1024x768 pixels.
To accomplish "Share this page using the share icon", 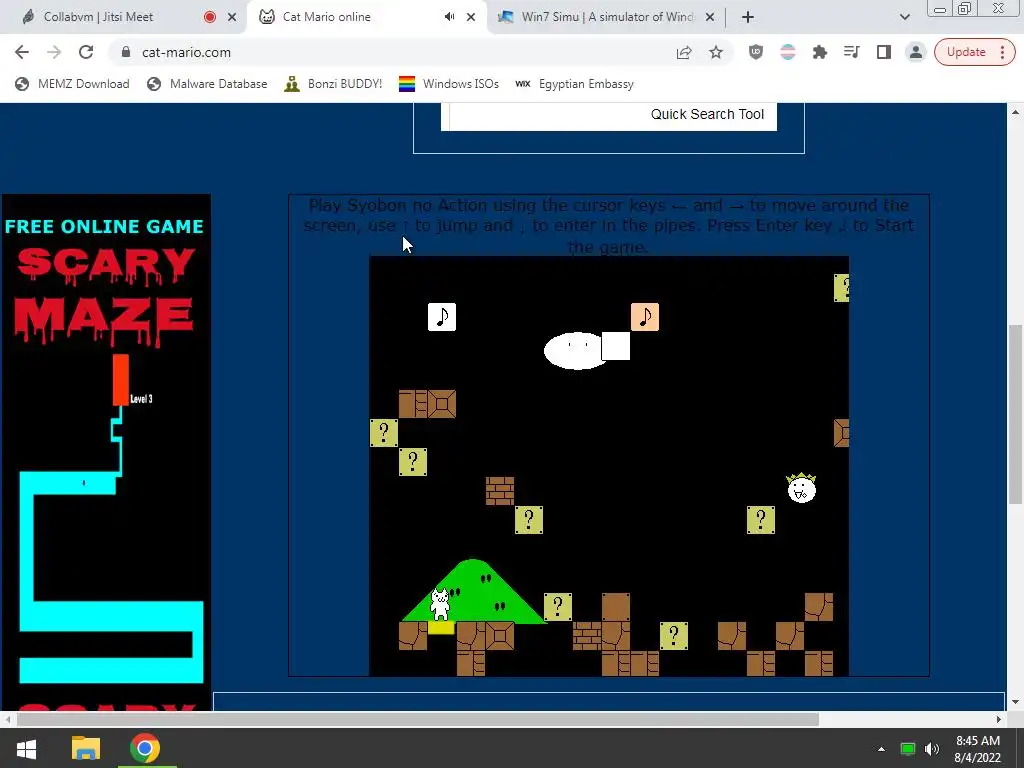I will click(x=684, y=52).
